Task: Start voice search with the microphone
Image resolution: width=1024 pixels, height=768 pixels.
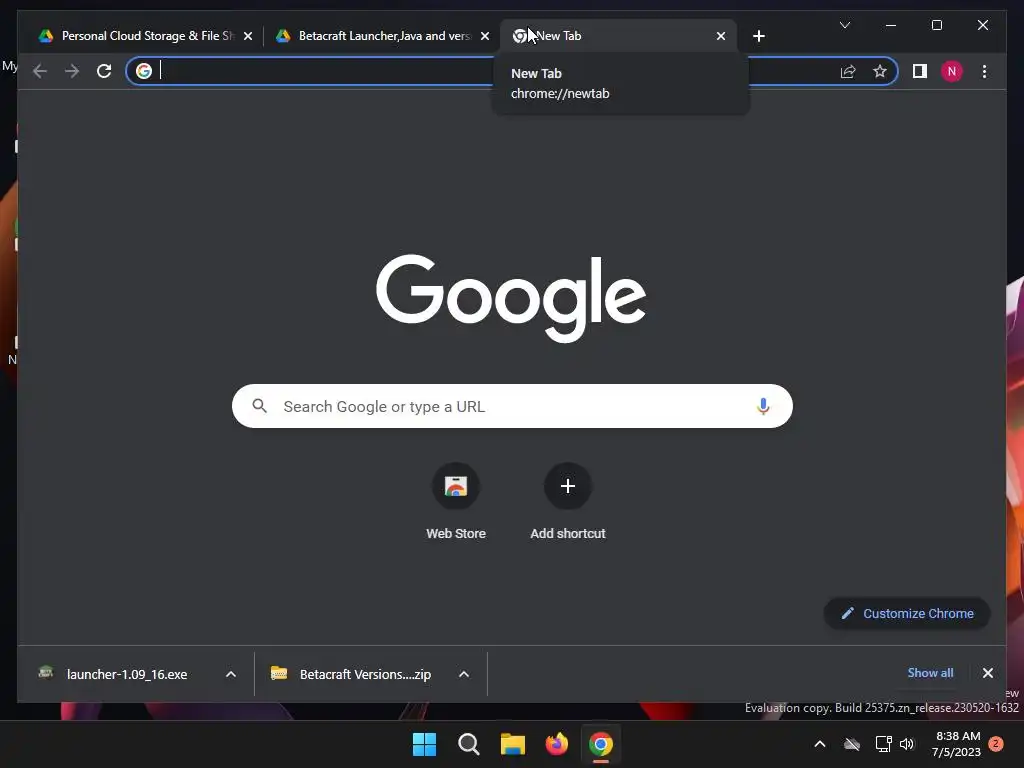Action: click(763, 406)
